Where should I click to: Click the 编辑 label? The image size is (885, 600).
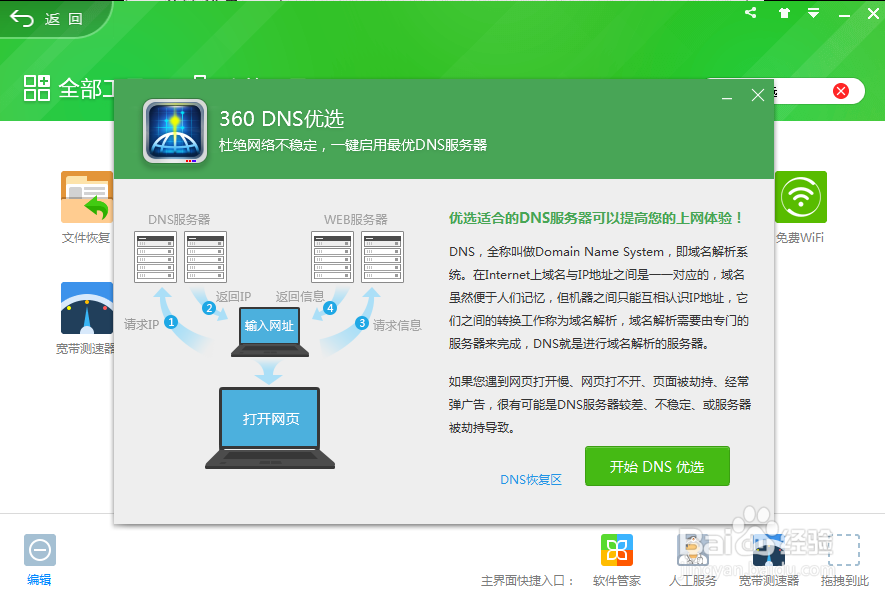pos(39,580)
